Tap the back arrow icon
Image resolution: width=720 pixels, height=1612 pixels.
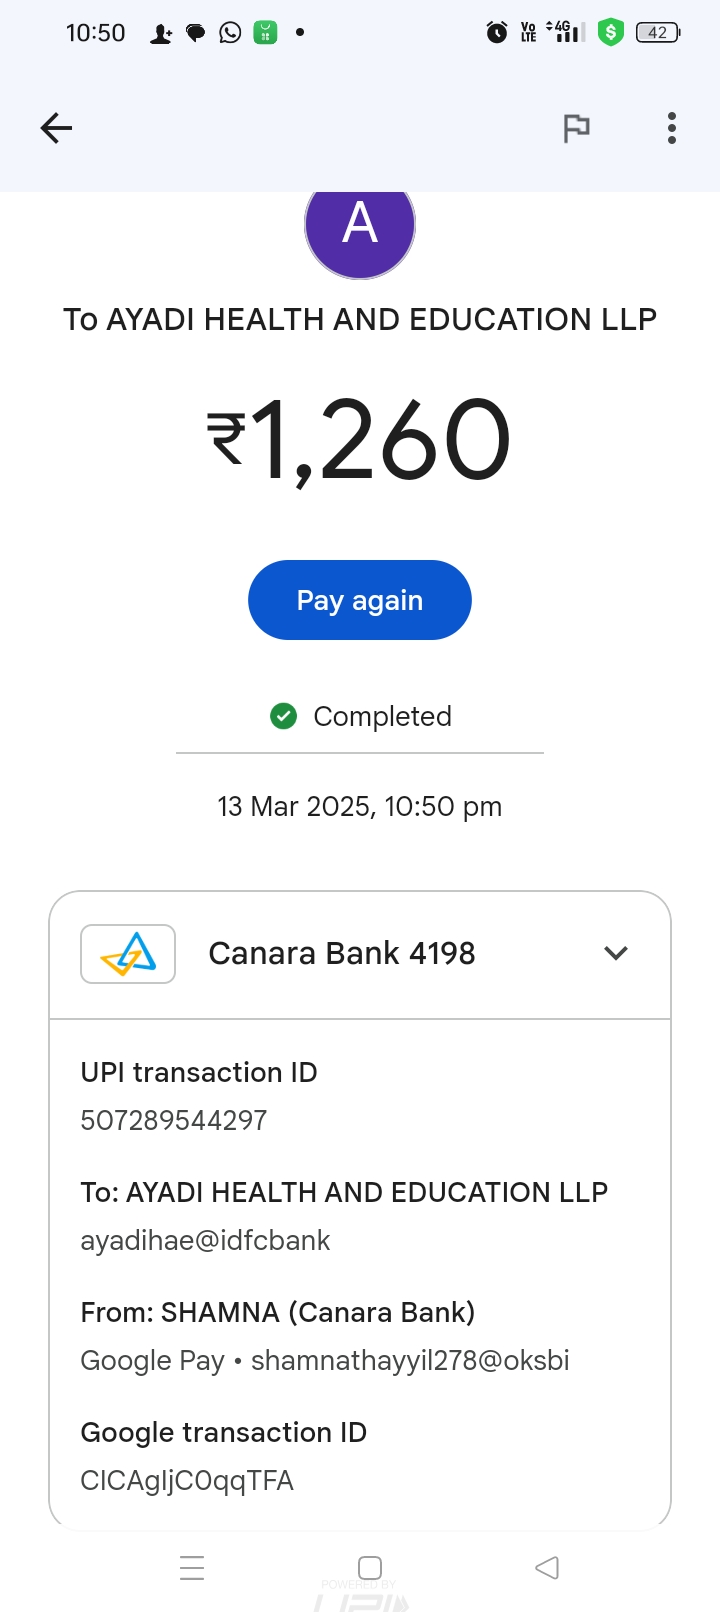point(57,128)
